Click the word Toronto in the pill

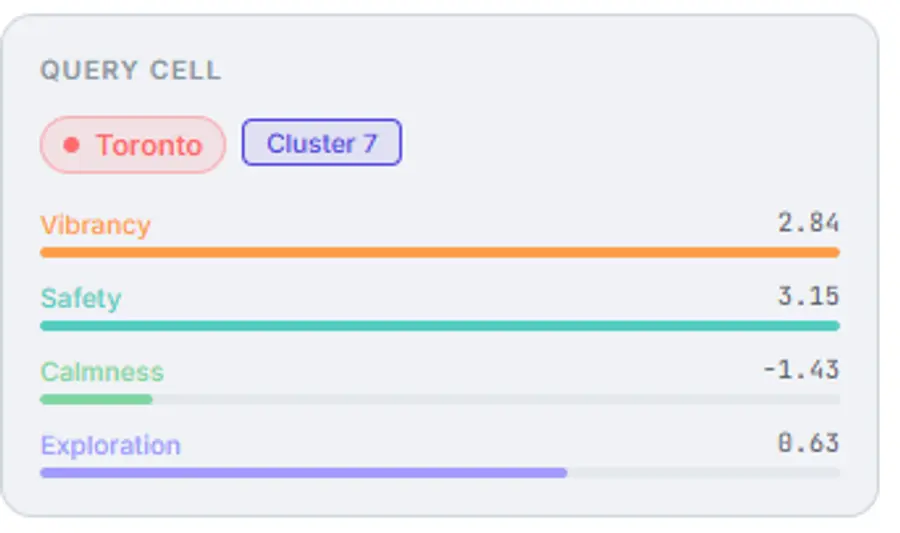point(149,145)
